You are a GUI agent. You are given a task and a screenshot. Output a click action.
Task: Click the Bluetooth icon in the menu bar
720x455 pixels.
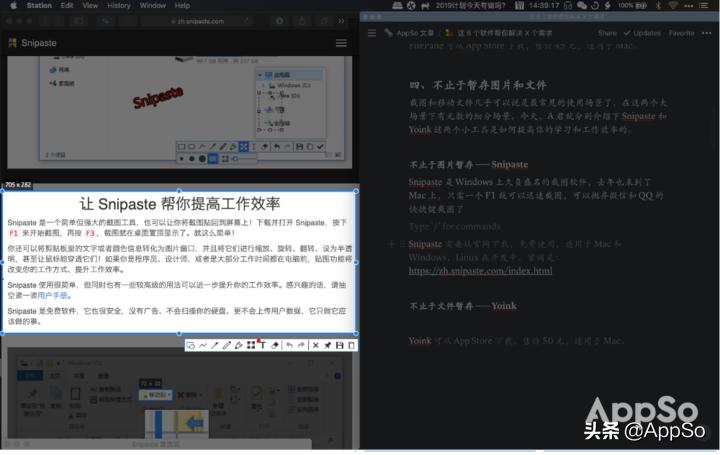pos(658,6)
